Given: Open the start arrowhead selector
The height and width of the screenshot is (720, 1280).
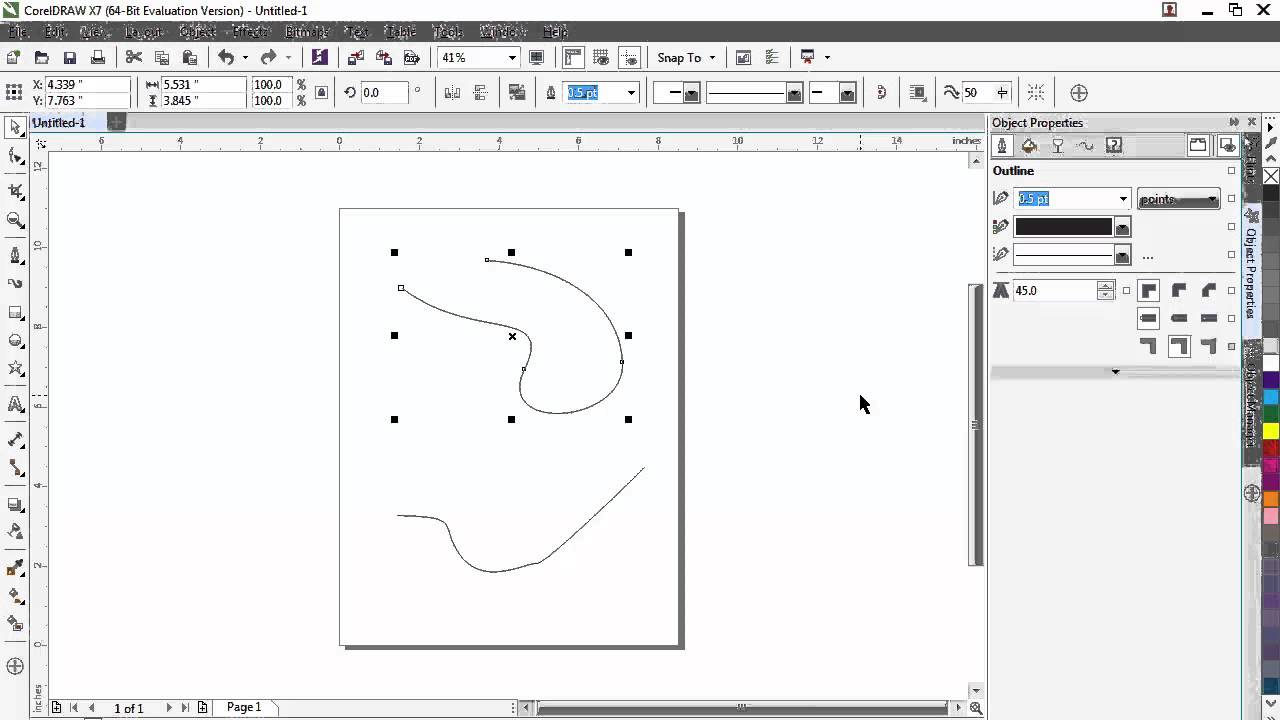Looking at the screenshot, I should (677, 93).
